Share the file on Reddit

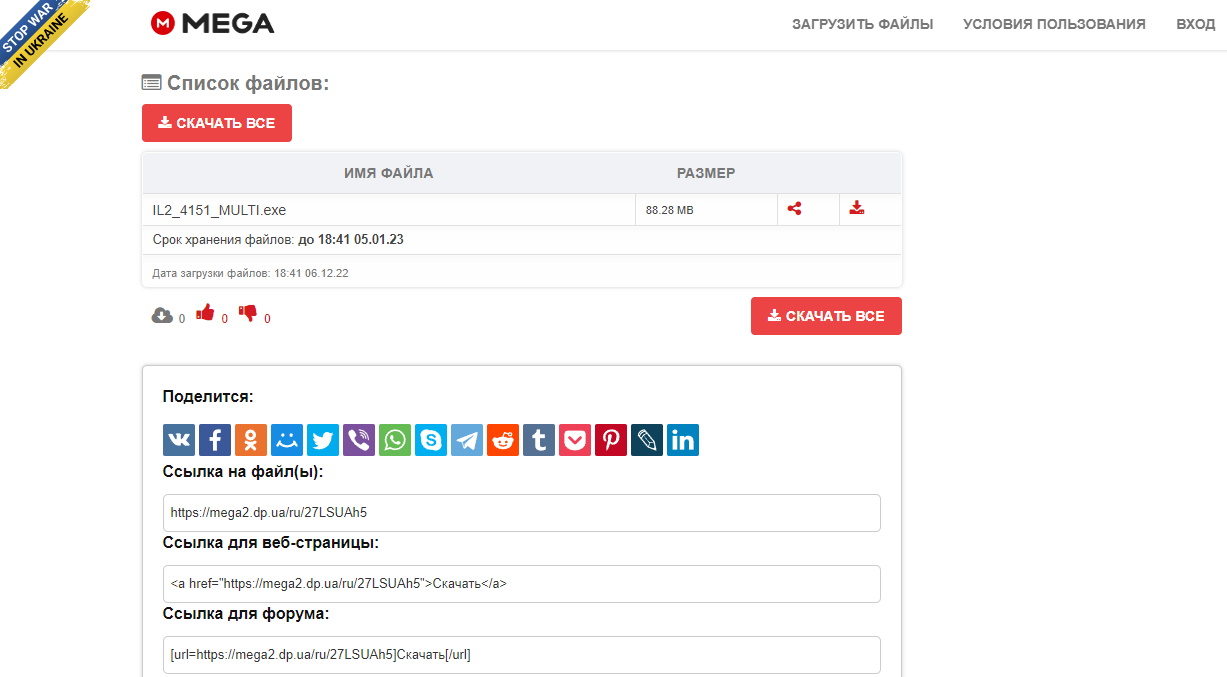(503, 440)
